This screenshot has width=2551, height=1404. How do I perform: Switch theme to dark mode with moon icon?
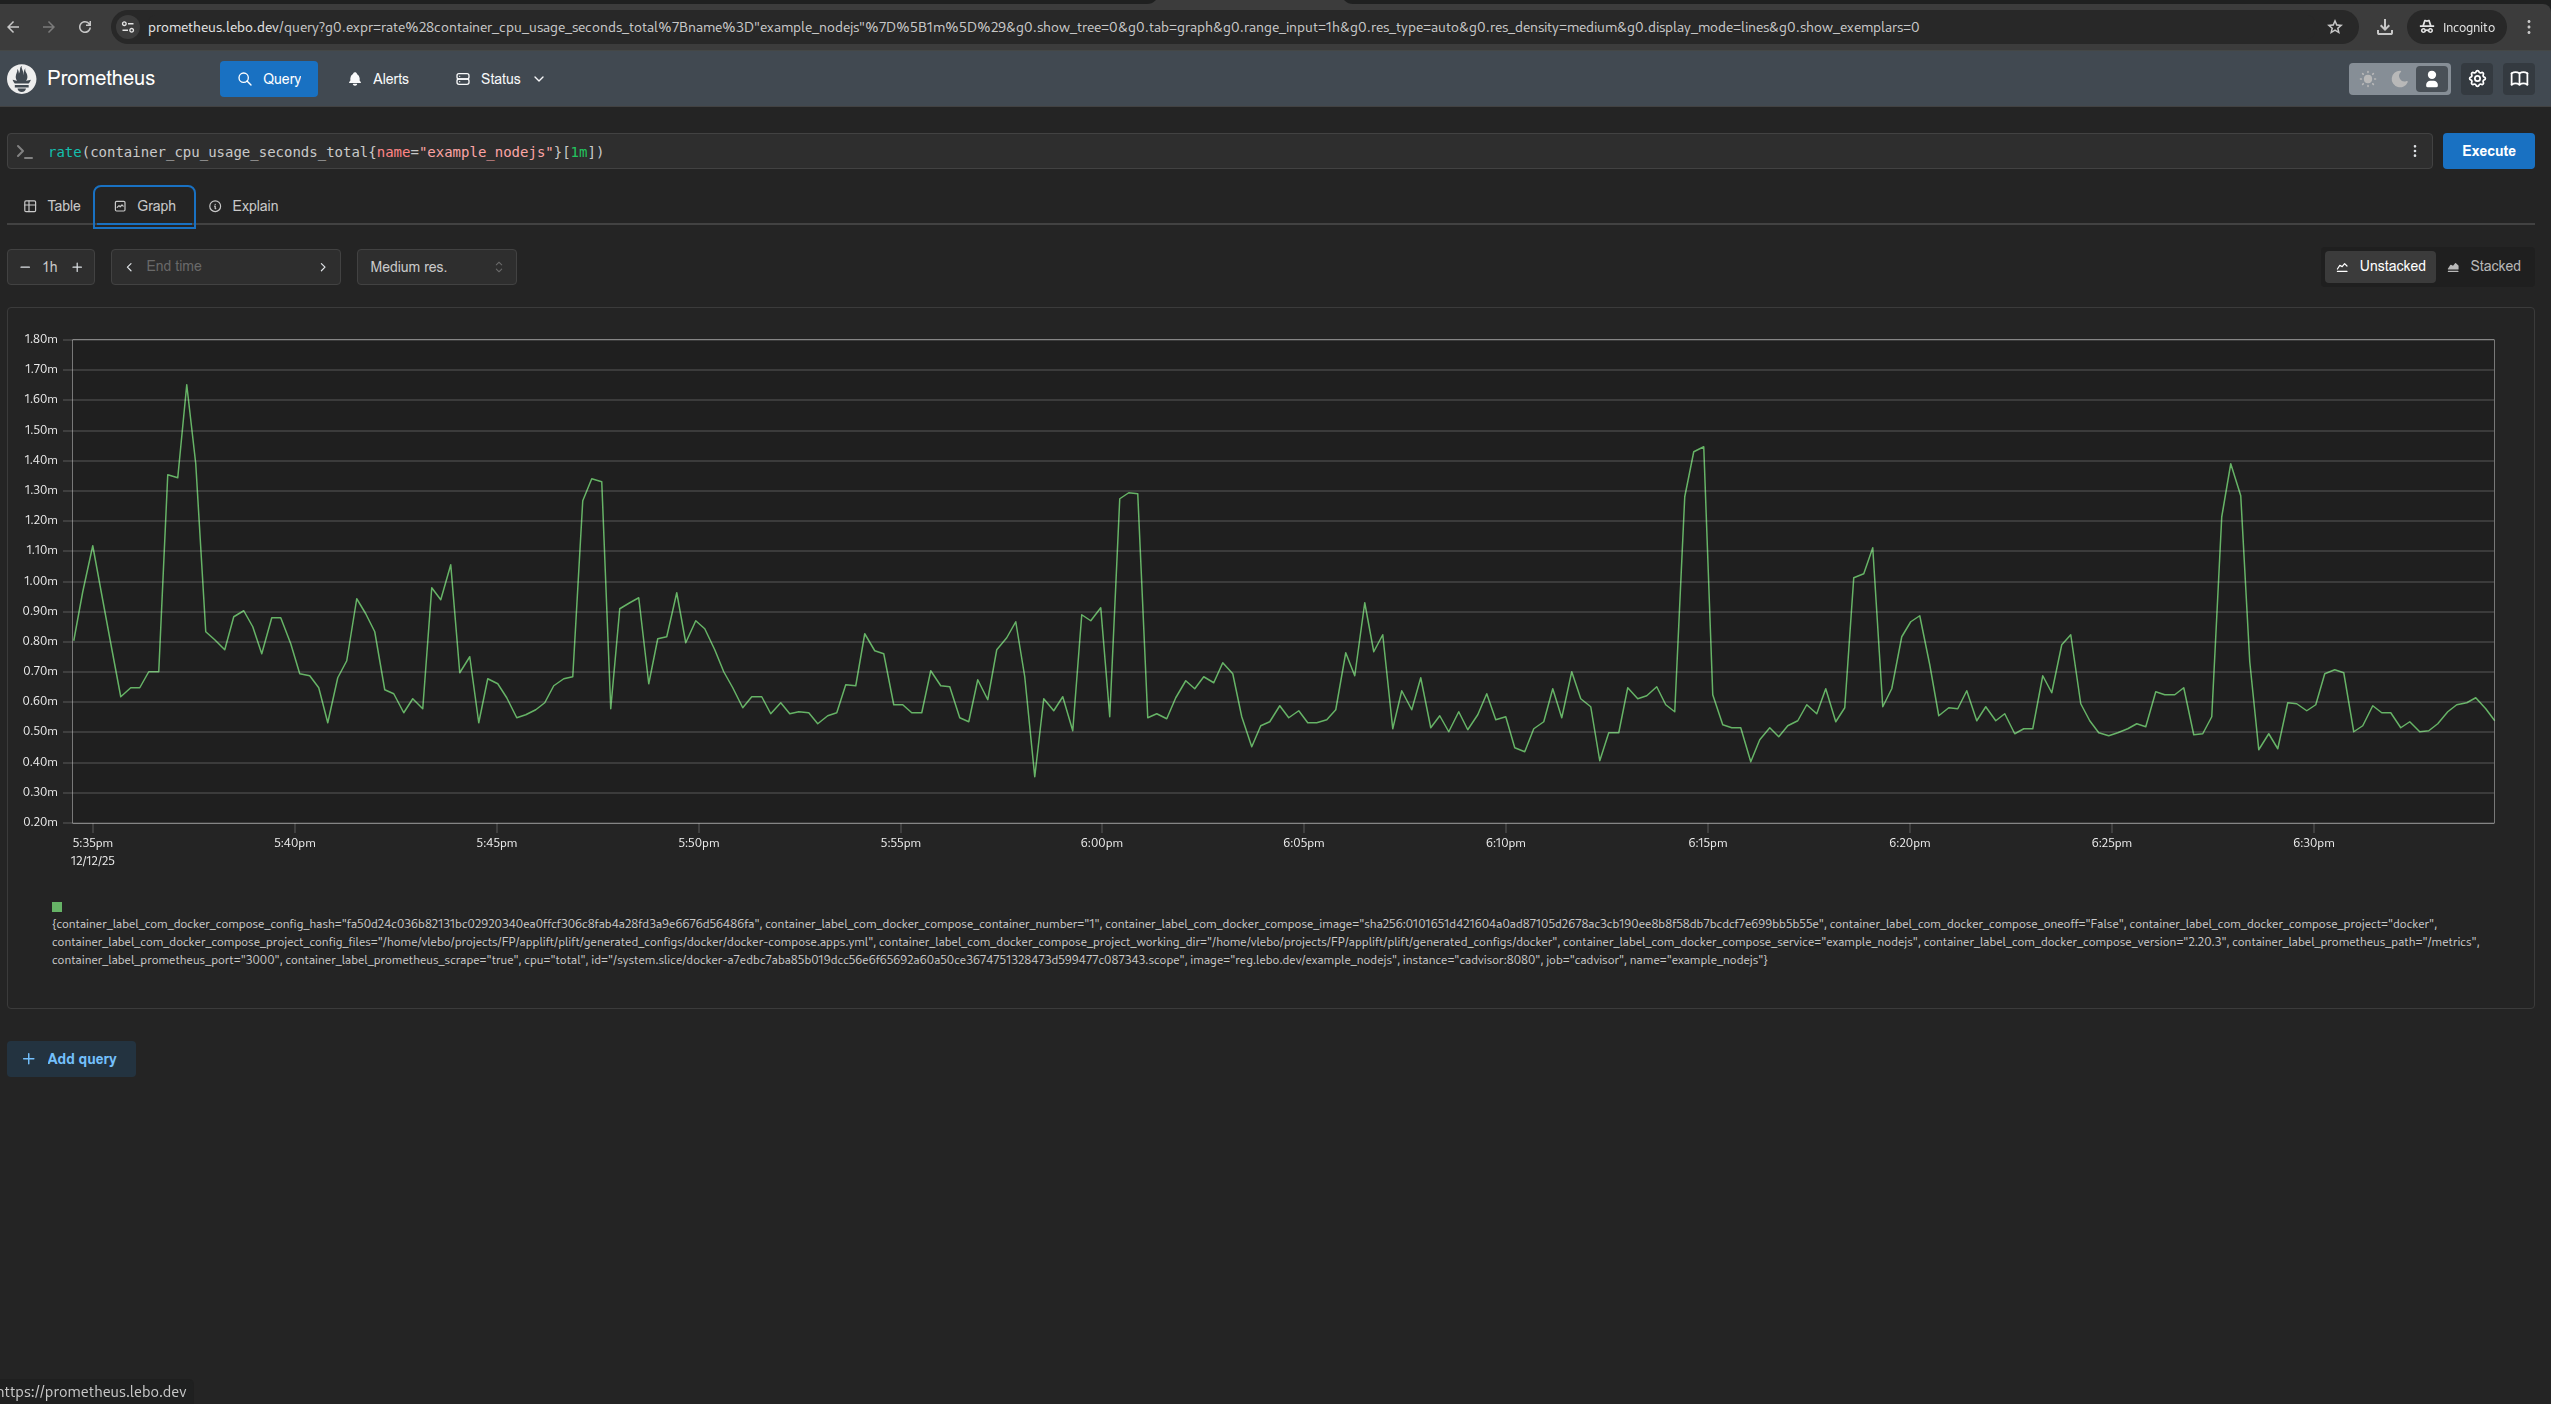coord(2399,78)
